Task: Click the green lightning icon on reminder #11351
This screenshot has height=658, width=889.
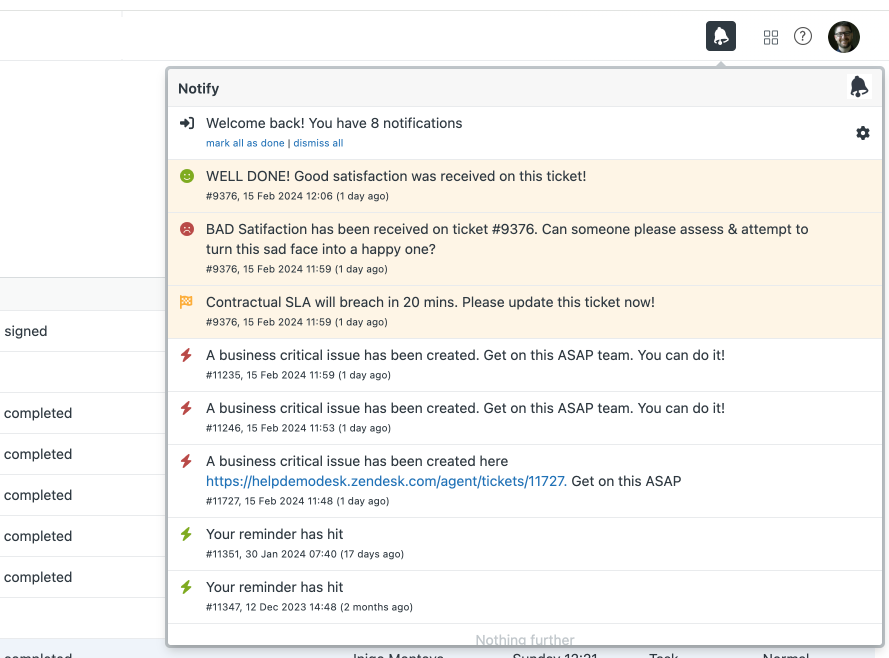Action: point(186,534)
